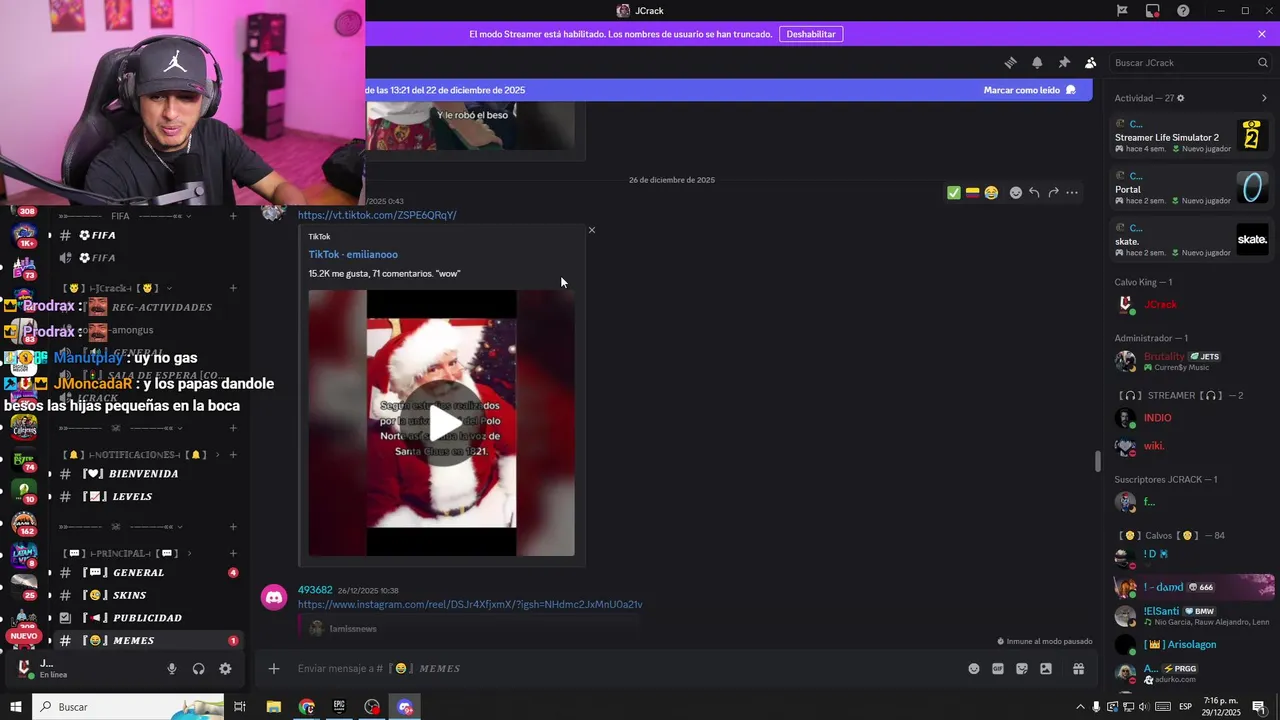
Task: Open the instagram.com reel link
Action: click(470, 605)
